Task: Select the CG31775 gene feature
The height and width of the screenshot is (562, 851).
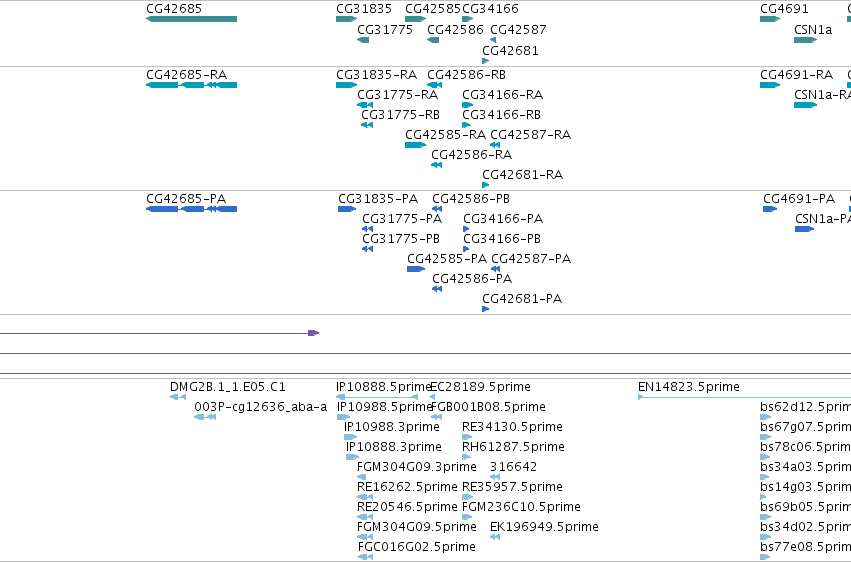Action: [x=363, y=40]
